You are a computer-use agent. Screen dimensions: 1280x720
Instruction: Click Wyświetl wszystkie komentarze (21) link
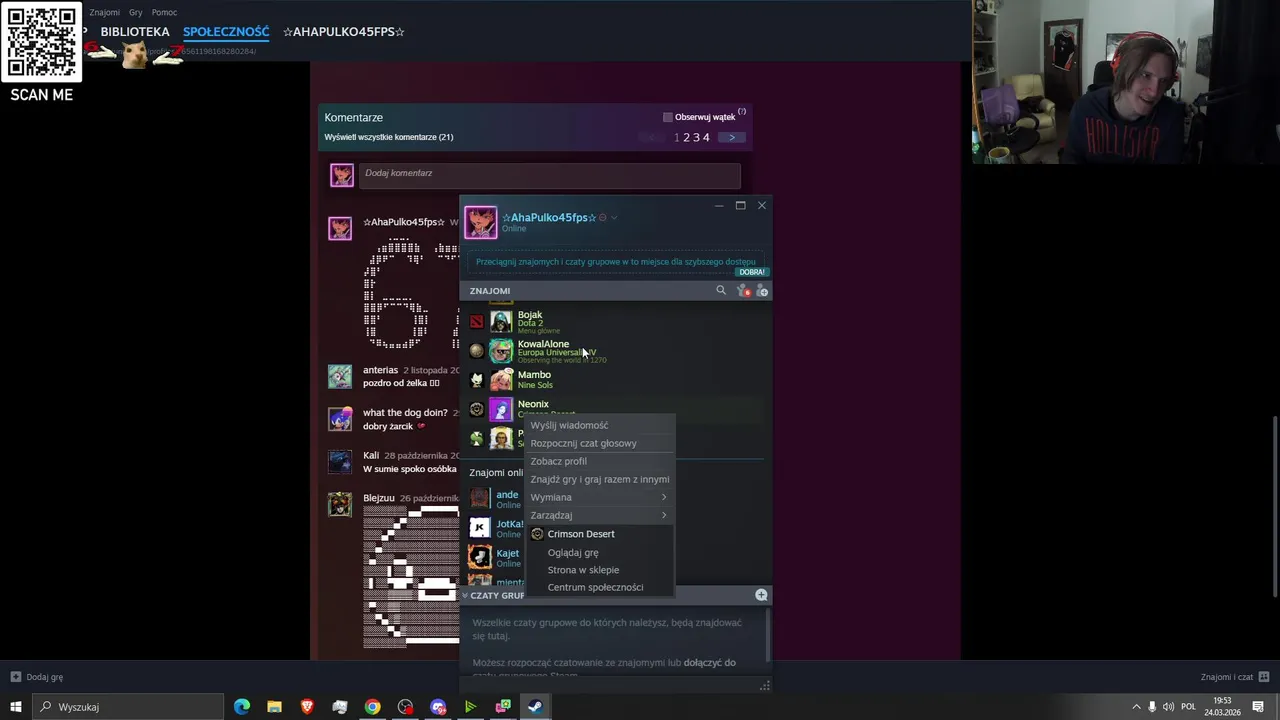point(389,137)
